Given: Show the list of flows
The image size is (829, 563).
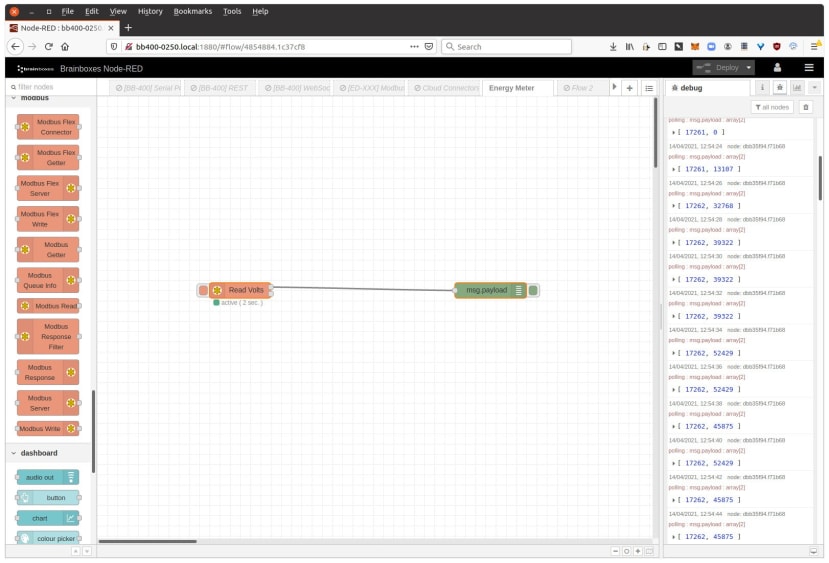Looking at the screenshot, I should click(x=649, y=88).
